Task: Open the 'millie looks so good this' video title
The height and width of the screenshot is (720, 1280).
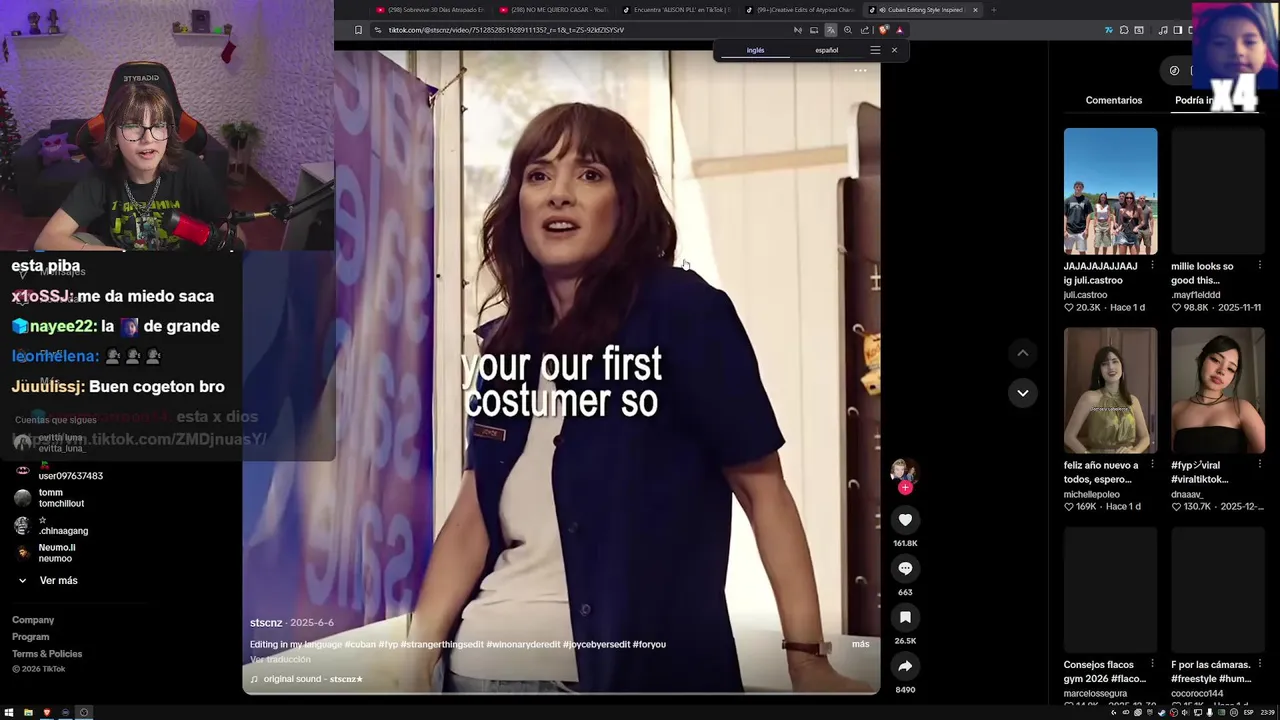Action: click(x=1202, y=273)
